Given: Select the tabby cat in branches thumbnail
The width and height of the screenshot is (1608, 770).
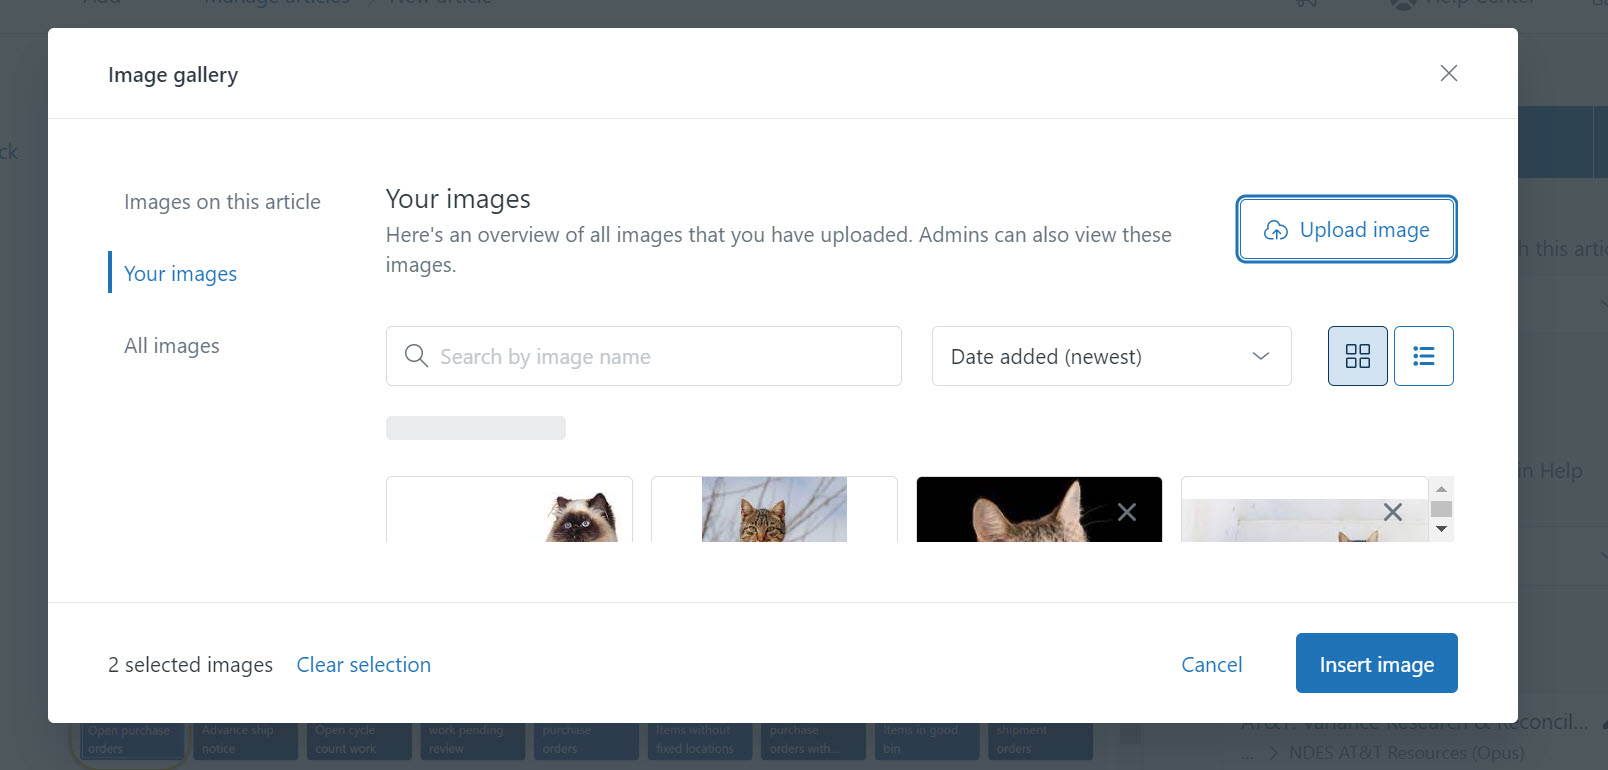Looking at the screenshot, I should click(x=774, y=512).
